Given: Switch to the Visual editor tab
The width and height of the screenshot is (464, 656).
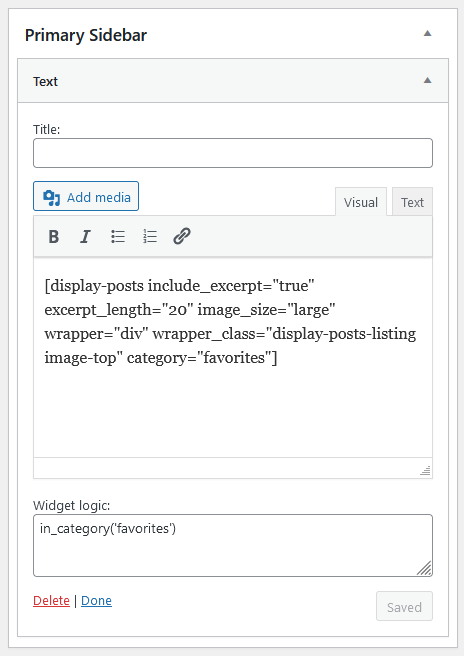Looking at the screenshot, I should click(361, 202).
